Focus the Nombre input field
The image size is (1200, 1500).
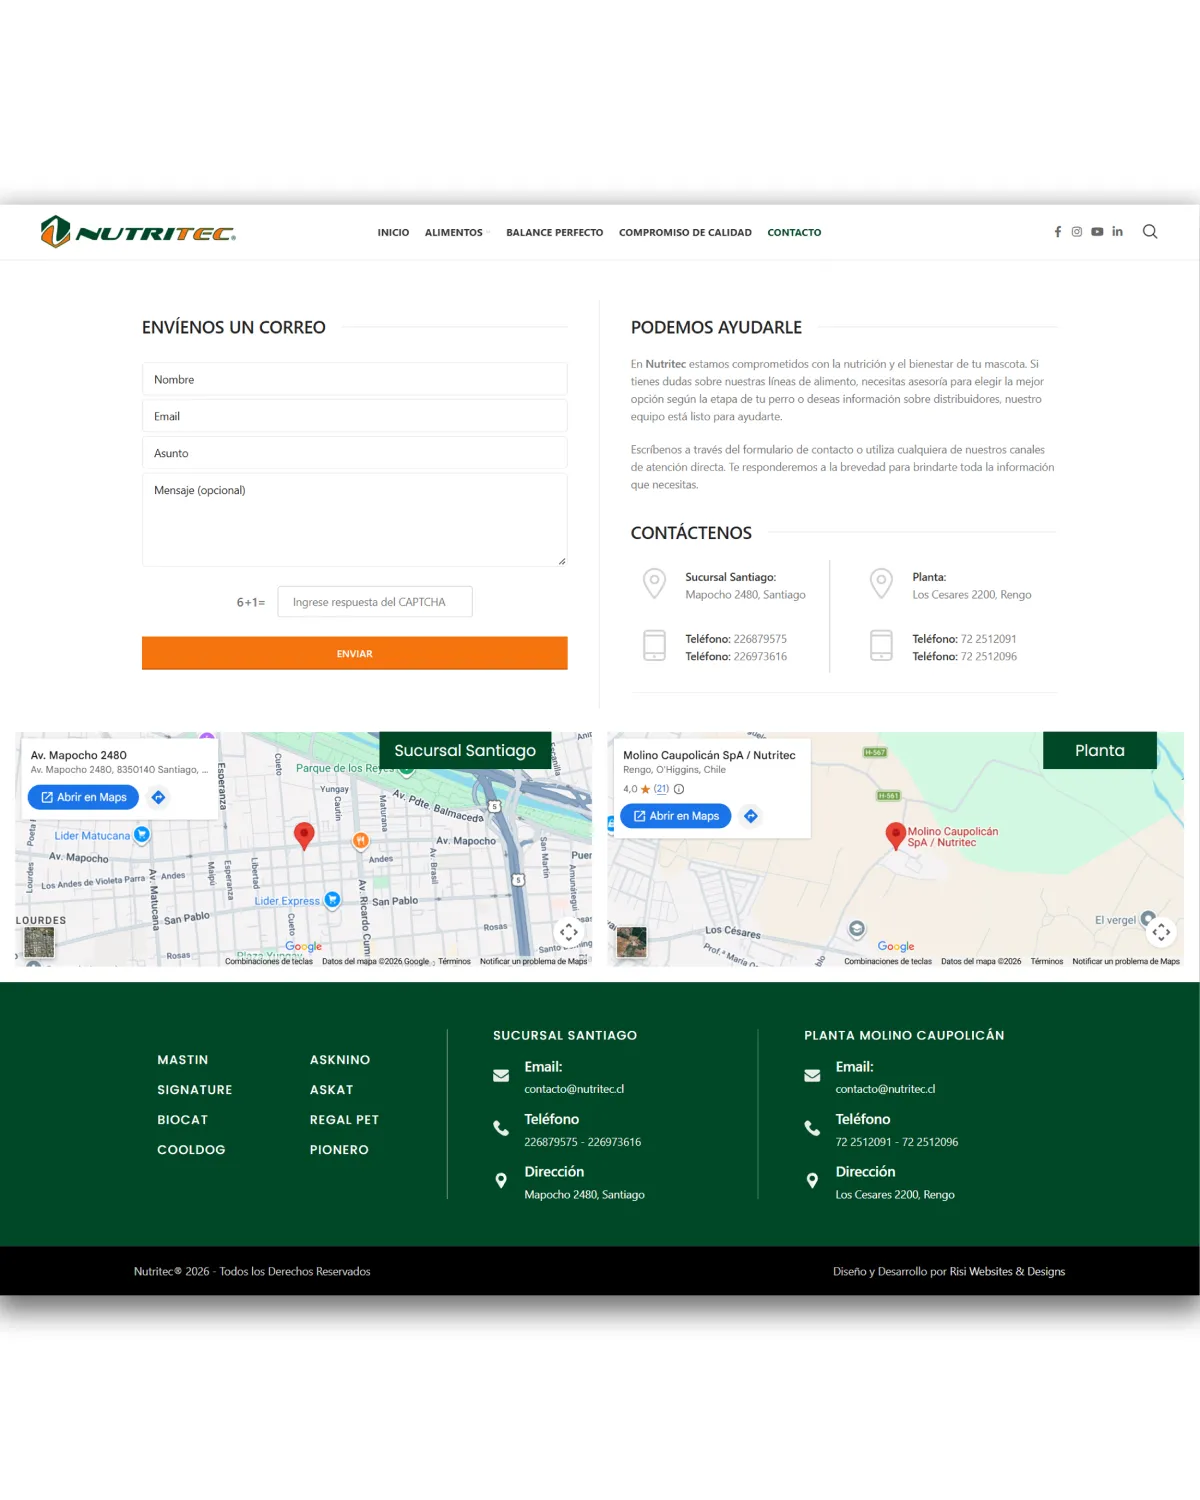tap(354, 380)
